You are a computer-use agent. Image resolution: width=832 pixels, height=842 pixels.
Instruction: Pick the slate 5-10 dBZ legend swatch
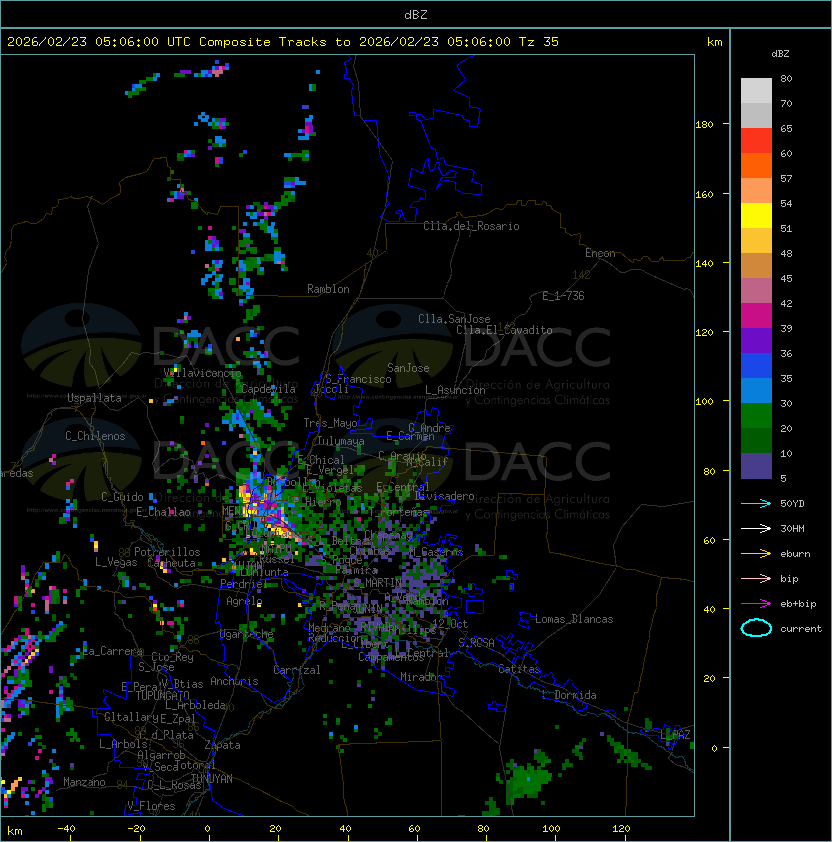[756, 466]
